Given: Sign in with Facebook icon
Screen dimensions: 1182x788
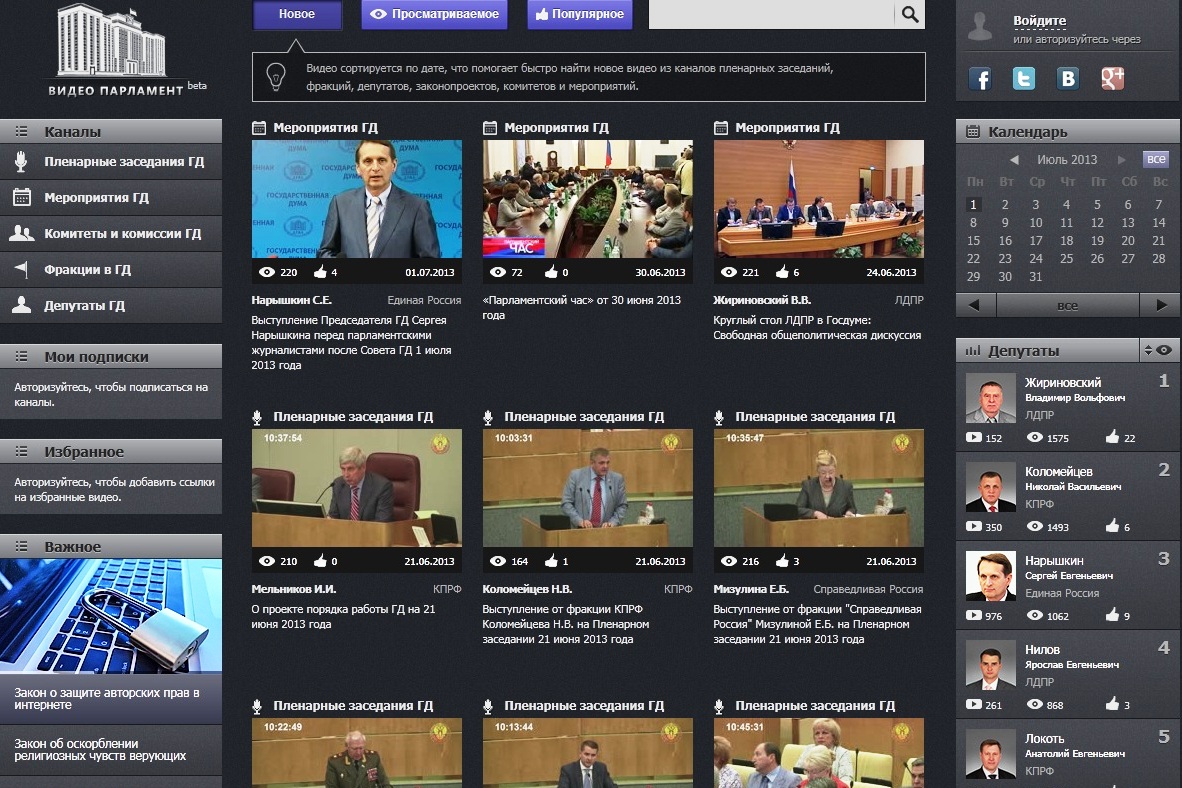Looking at the screenshot, I should (979, 78).
